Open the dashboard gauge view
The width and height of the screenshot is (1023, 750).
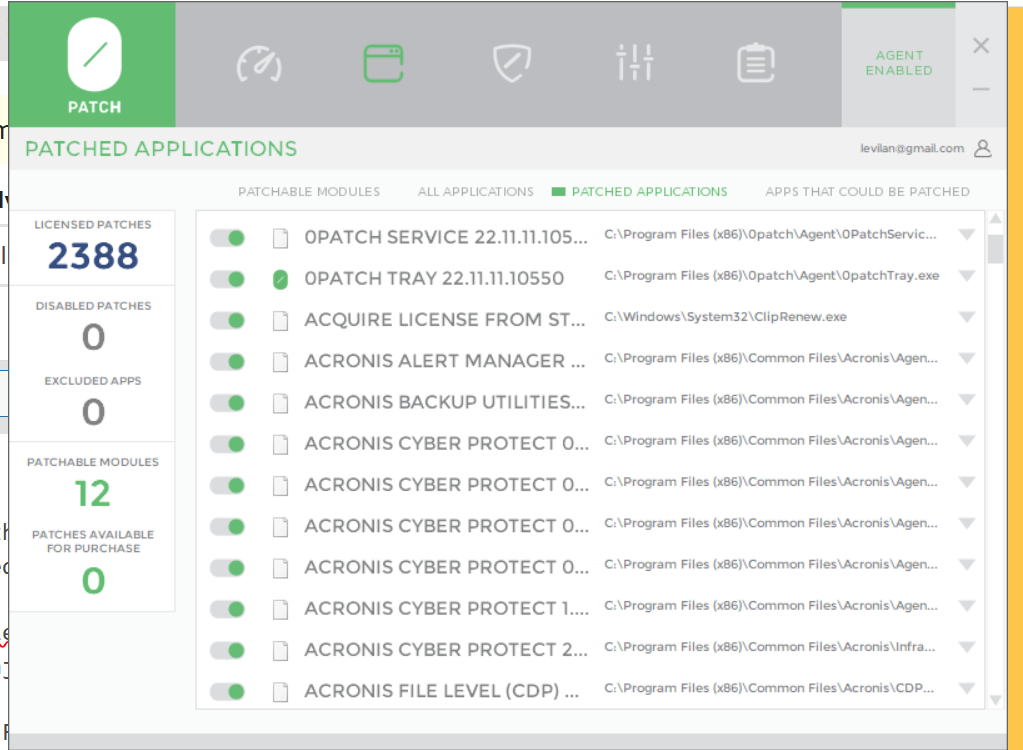point(259,64)
